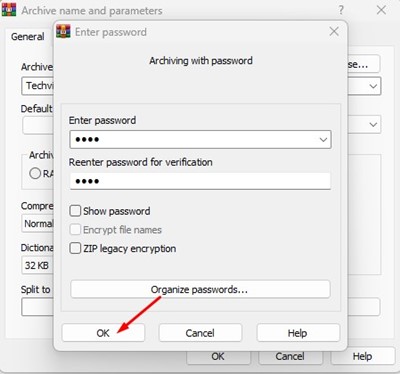This screenshot has width=400, height=374.
Task: Click the Help button of the archive dialog
Action: [363, 356]
